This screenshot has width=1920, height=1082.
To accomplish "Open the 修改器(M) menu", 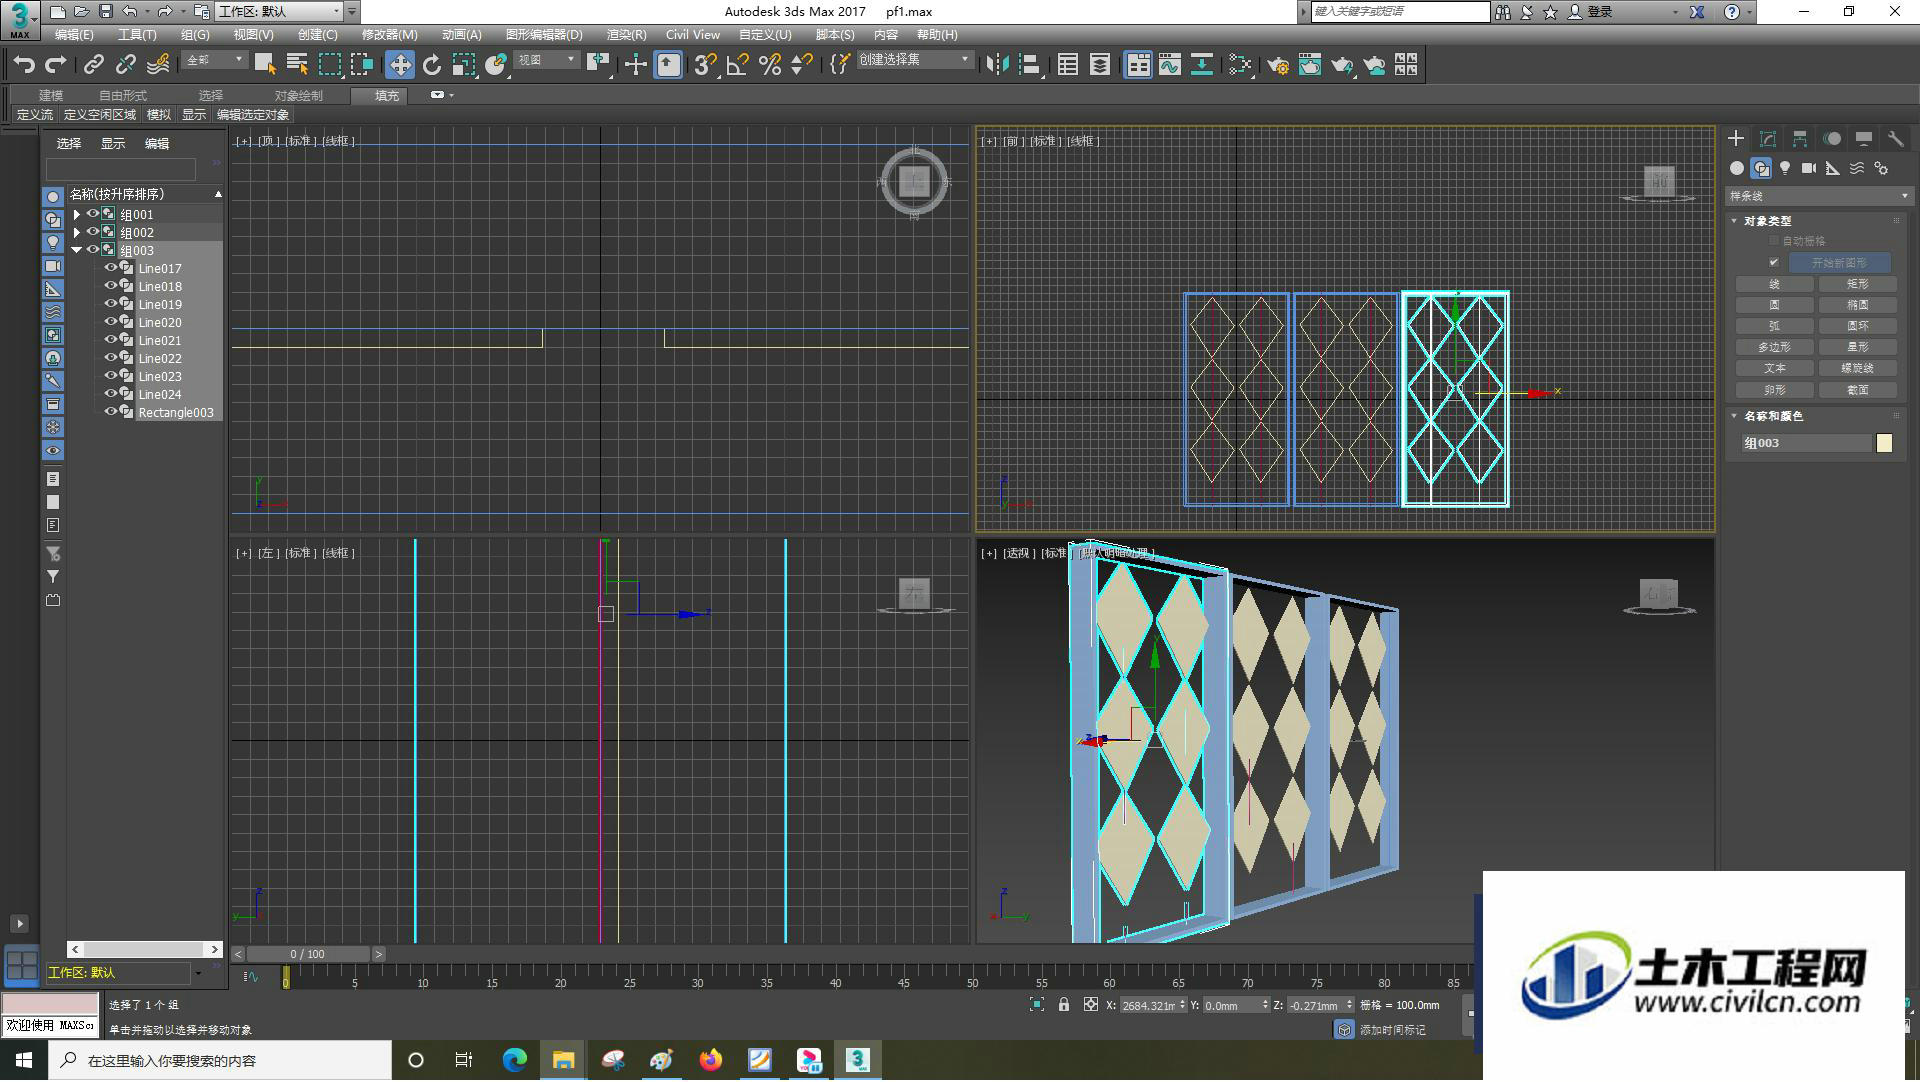I will coord(389,35).
